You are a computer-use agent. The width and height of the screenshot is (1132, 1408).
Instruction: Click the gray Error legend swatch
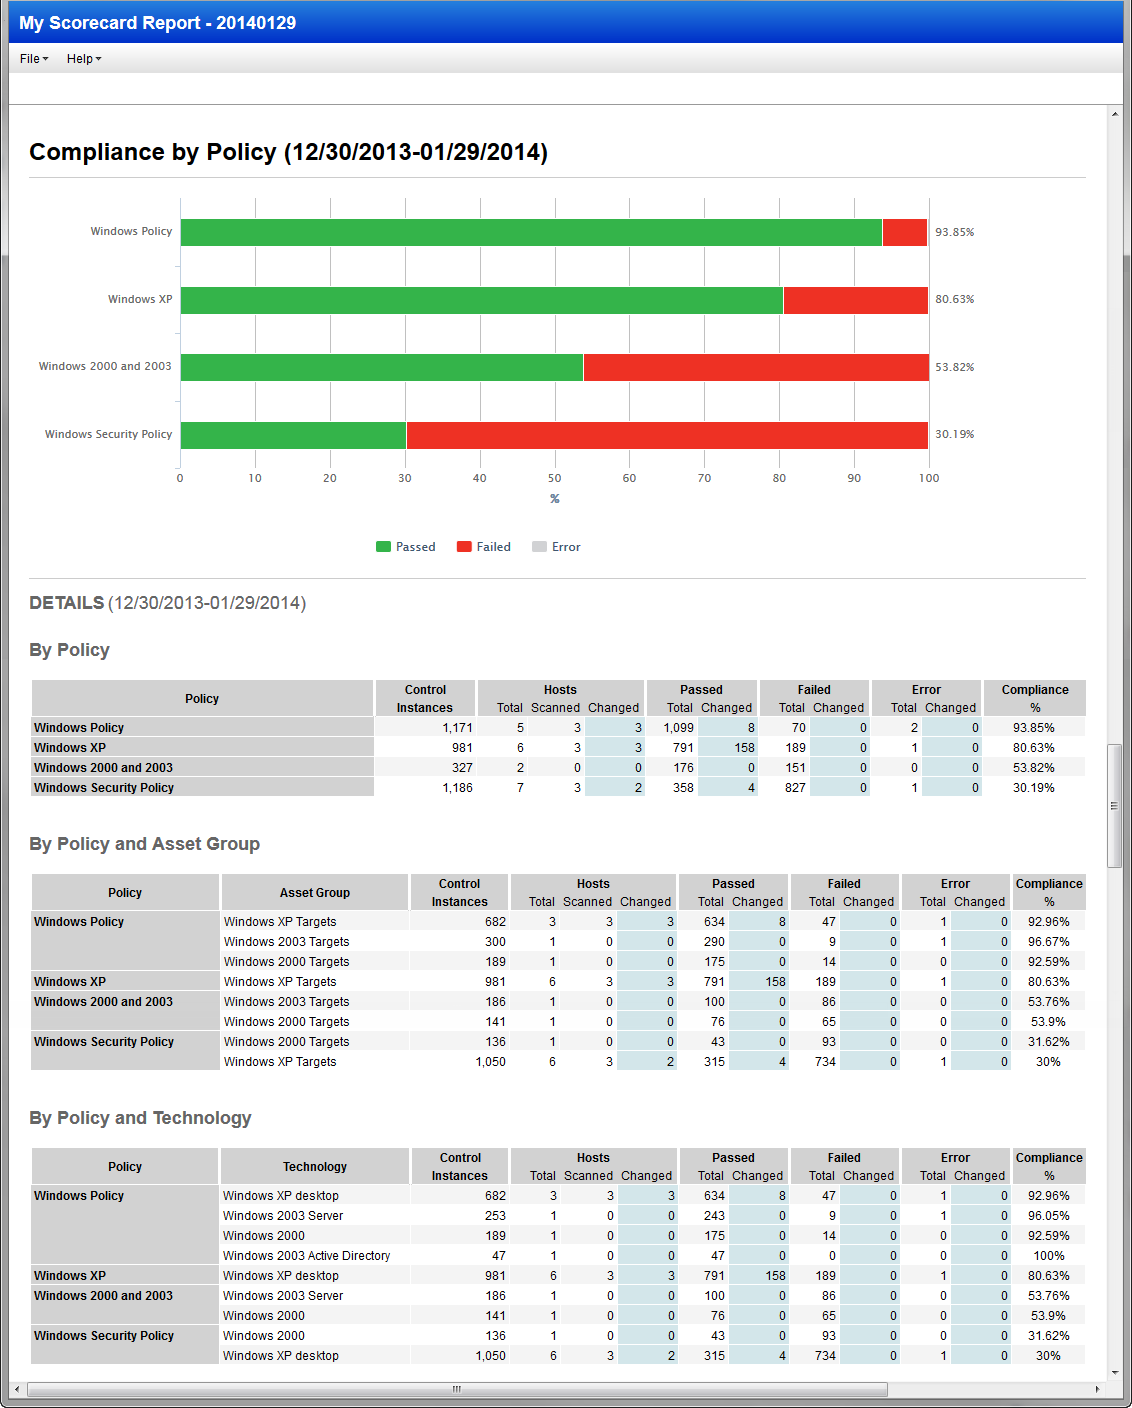click(x=540, y=546)
